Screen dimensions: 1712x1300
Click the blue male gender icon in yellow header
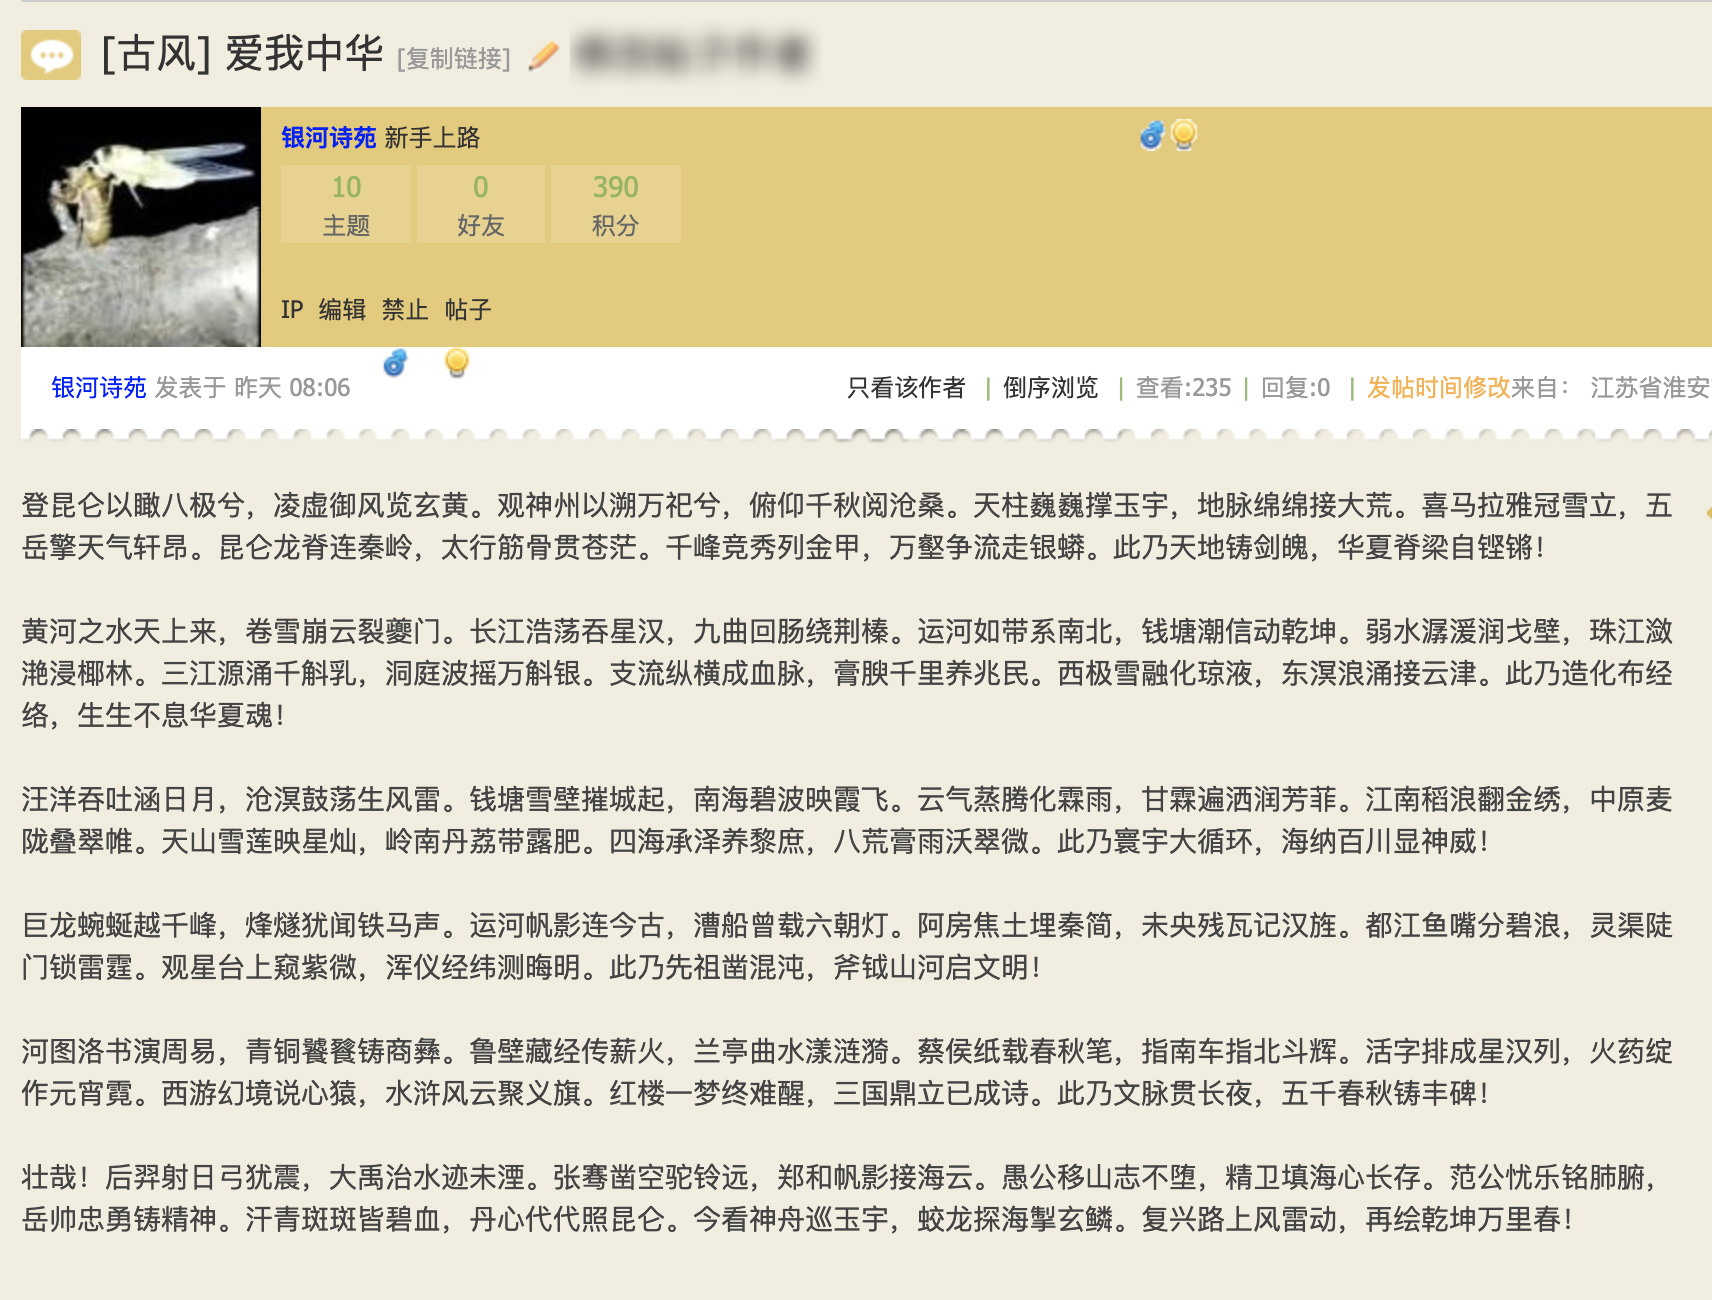(x=1151, y=135)
